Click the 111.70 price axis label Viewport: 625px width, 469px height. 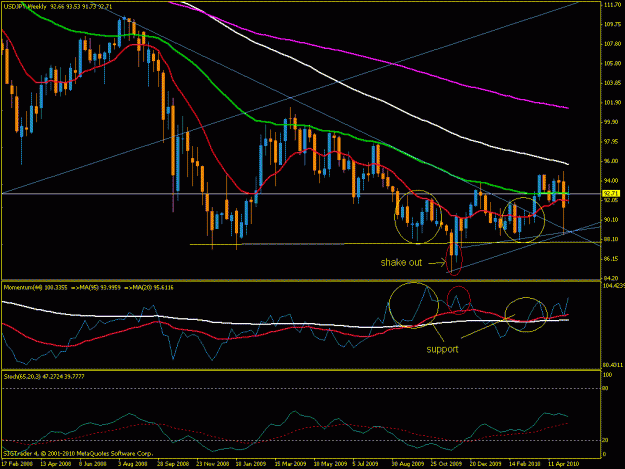point(612,5)
